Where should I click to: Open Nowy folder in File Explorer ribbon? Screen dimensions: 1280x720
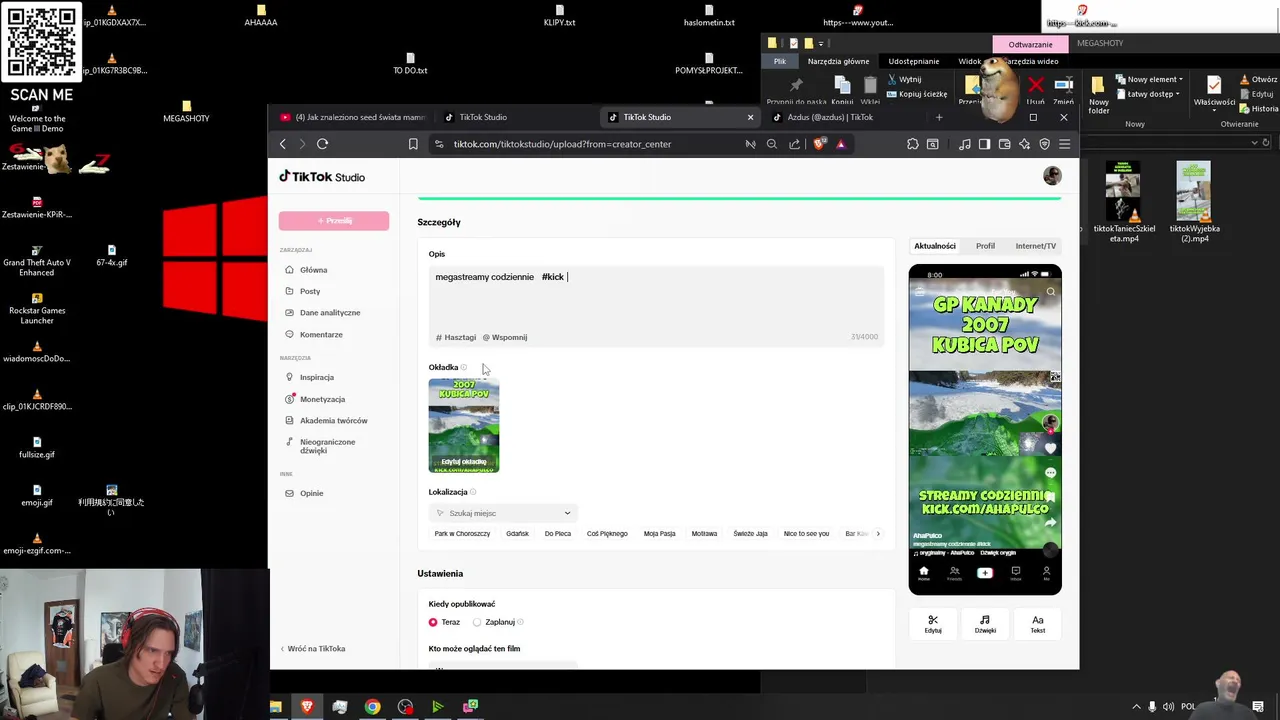(x=1098, y=94)
